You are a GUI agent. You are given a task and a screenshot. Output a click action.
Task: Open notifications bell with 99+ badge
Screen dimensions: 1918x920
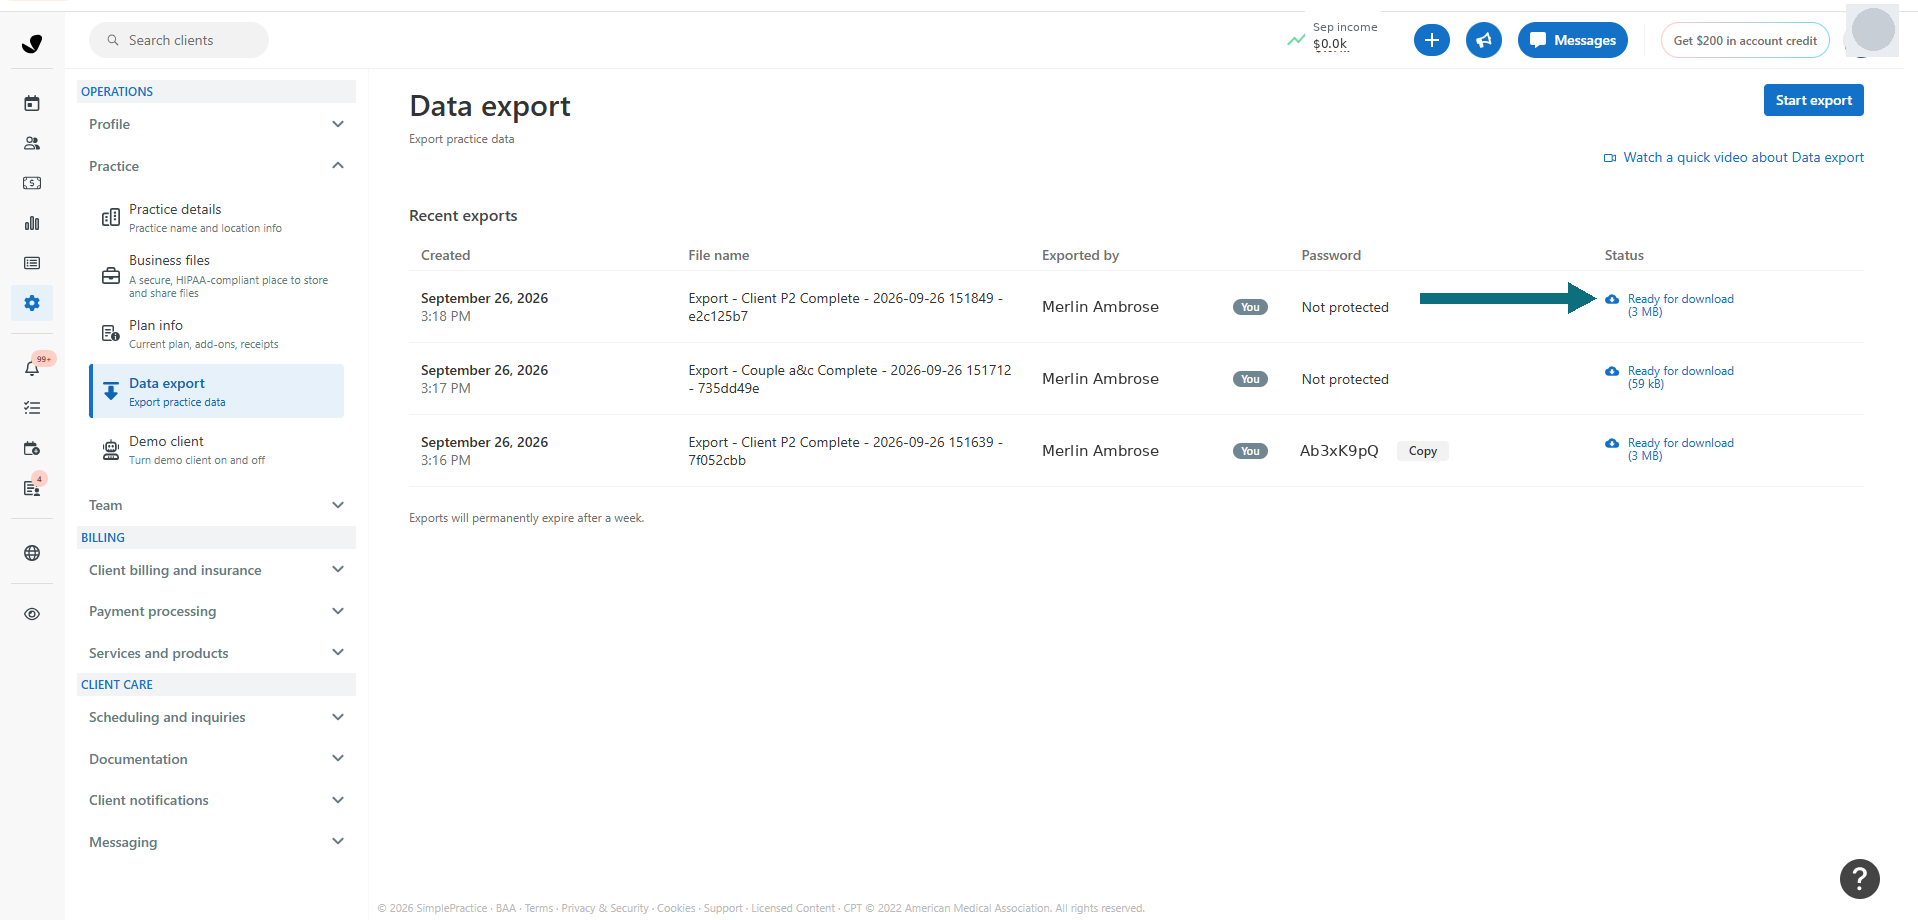[x=32, y=367]
